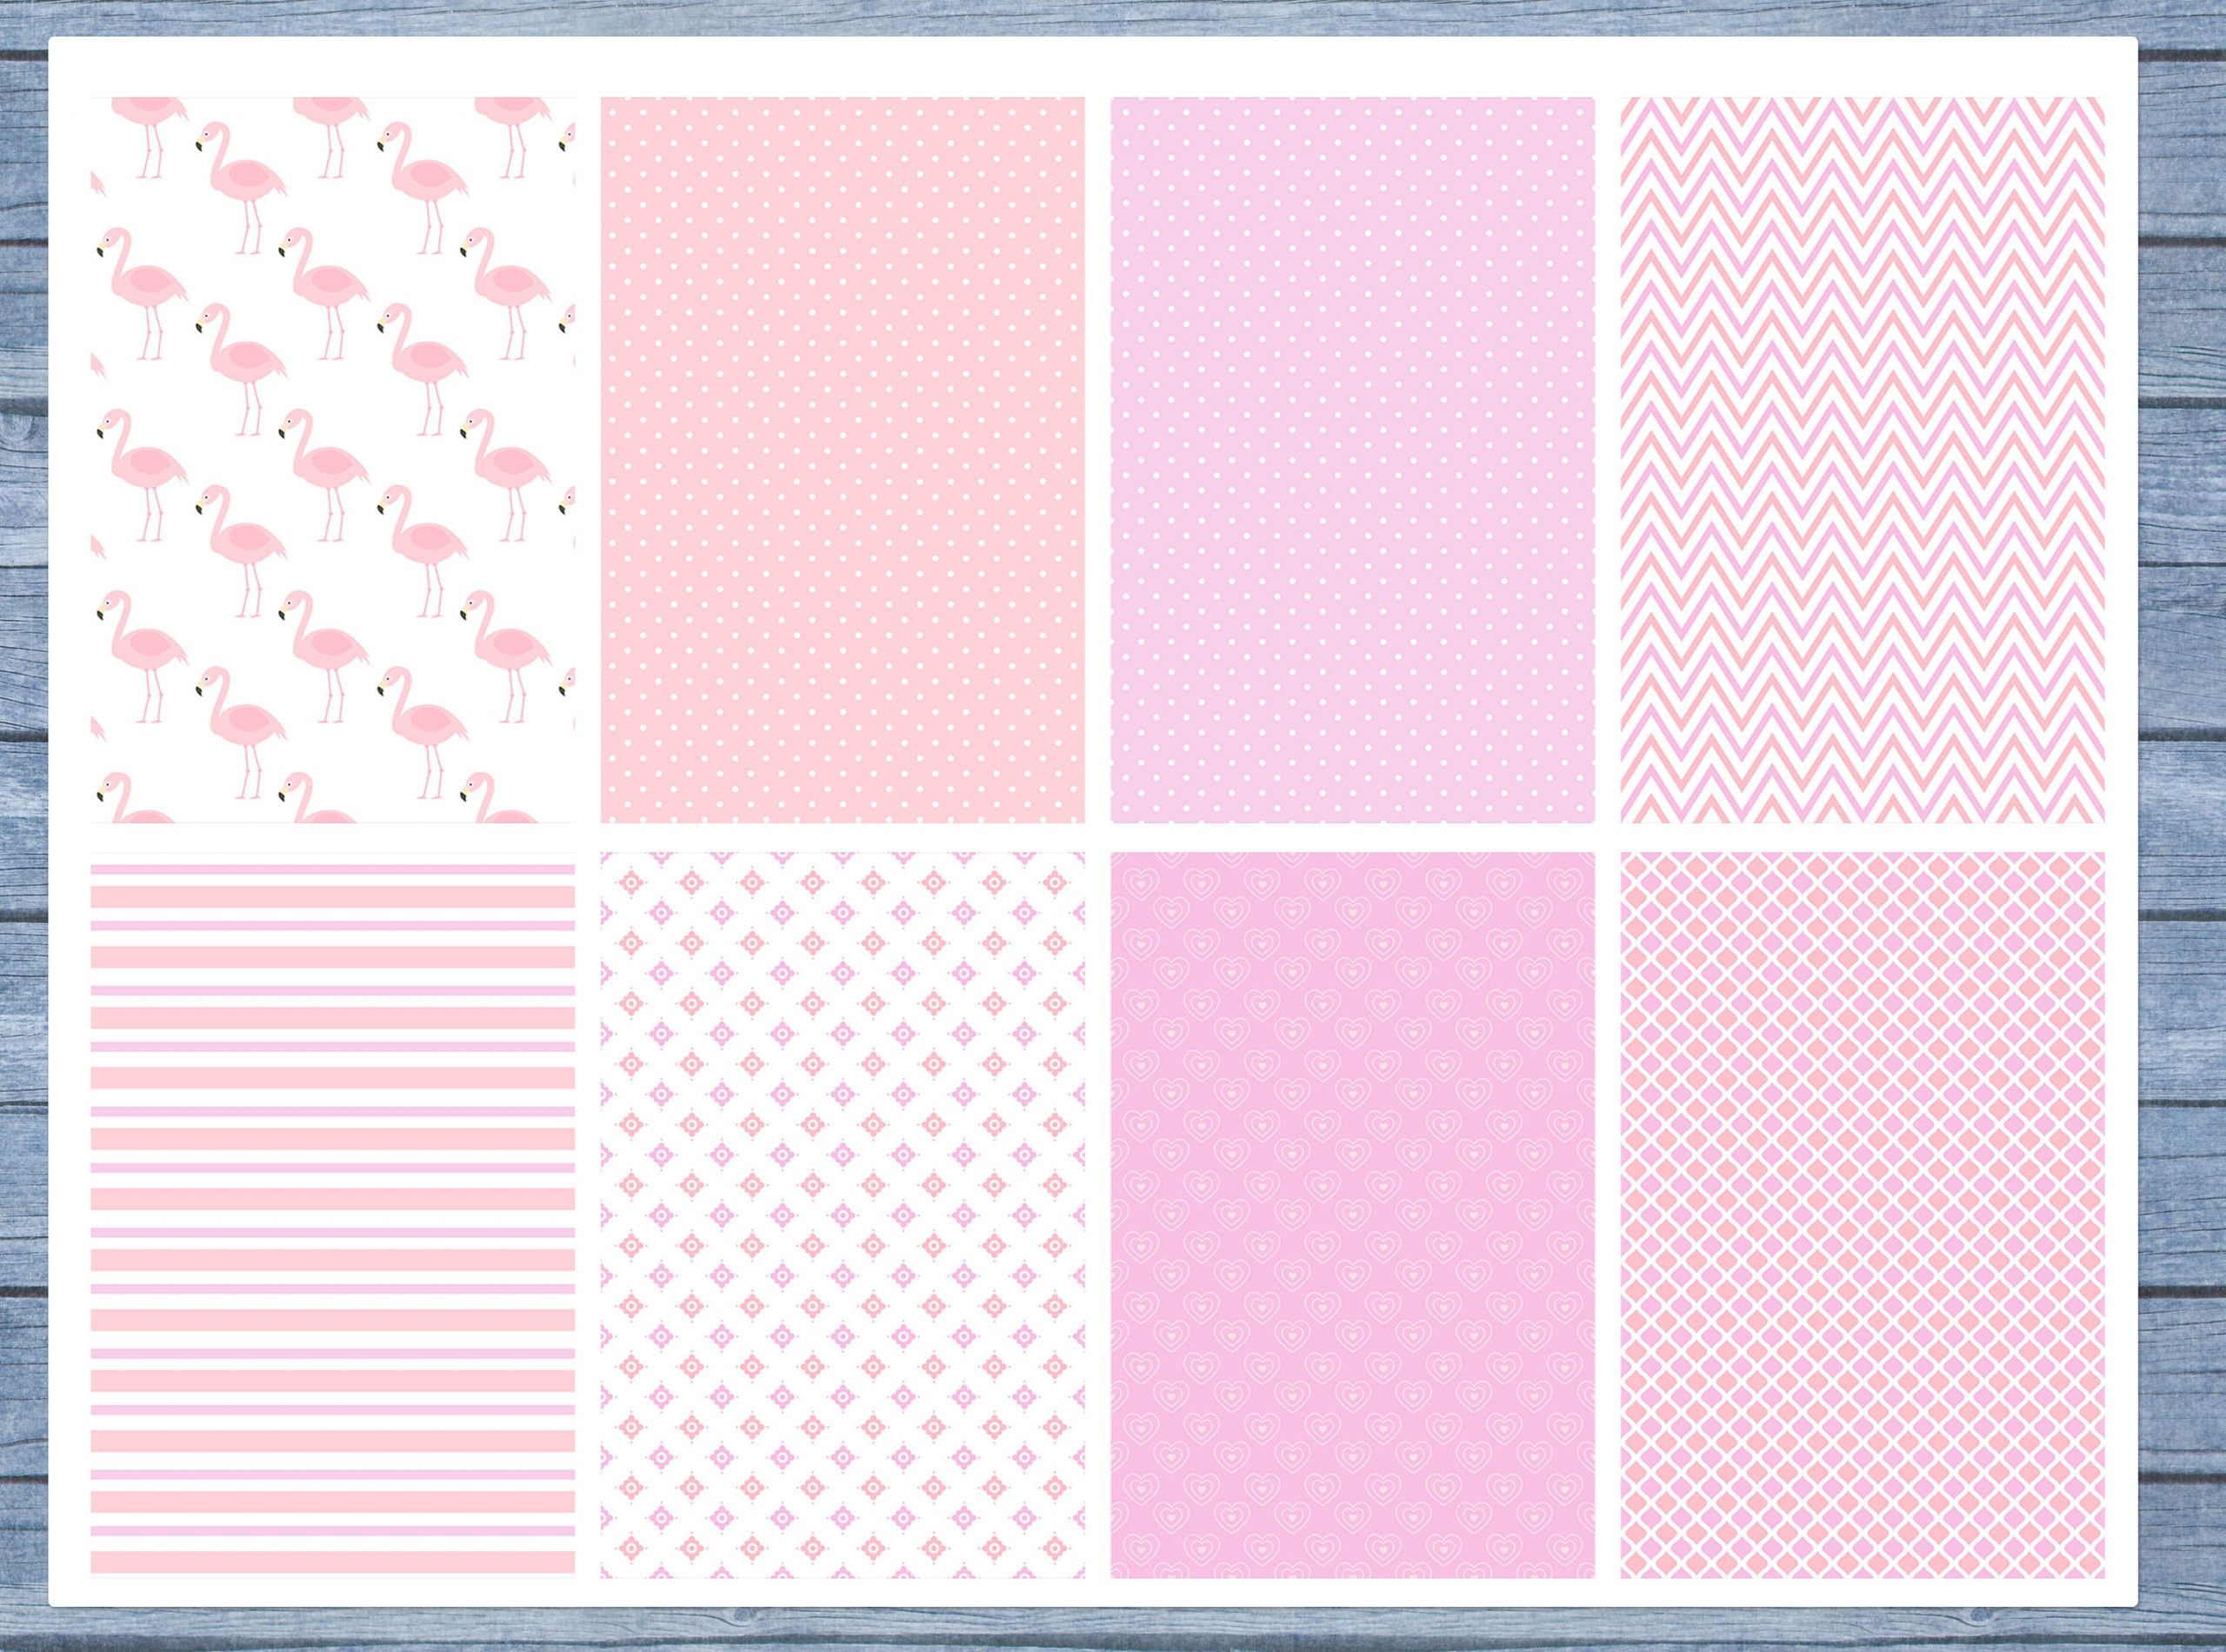Viewport: 2226px width, 1652px height.
Task: Choose the pink quatrefoil lattice paper
Action: point(1862,1214)
